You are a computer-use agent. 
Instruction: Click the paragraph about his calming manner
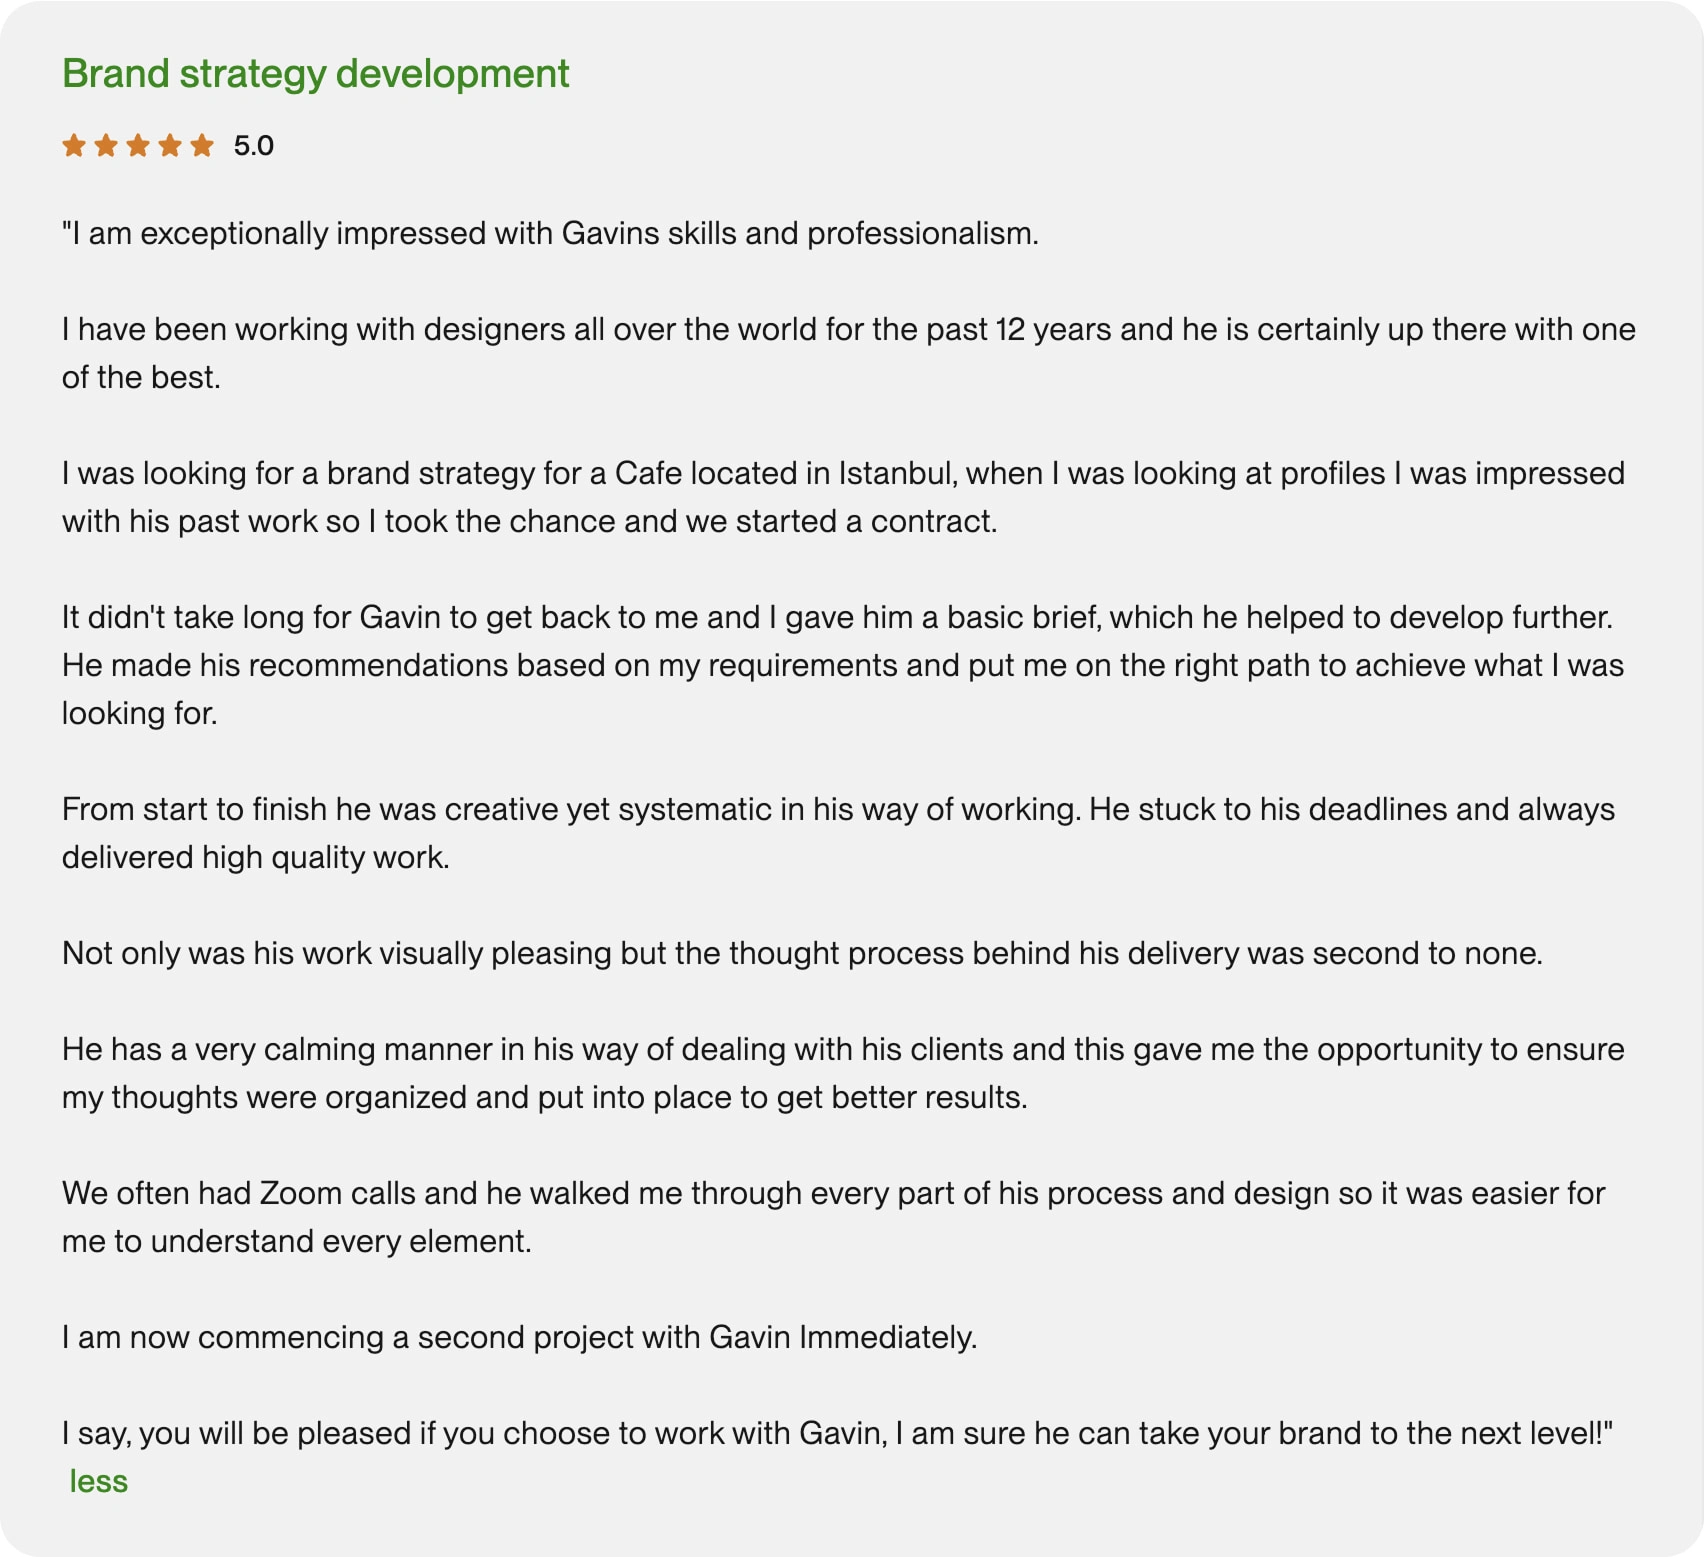[842, 1049]
